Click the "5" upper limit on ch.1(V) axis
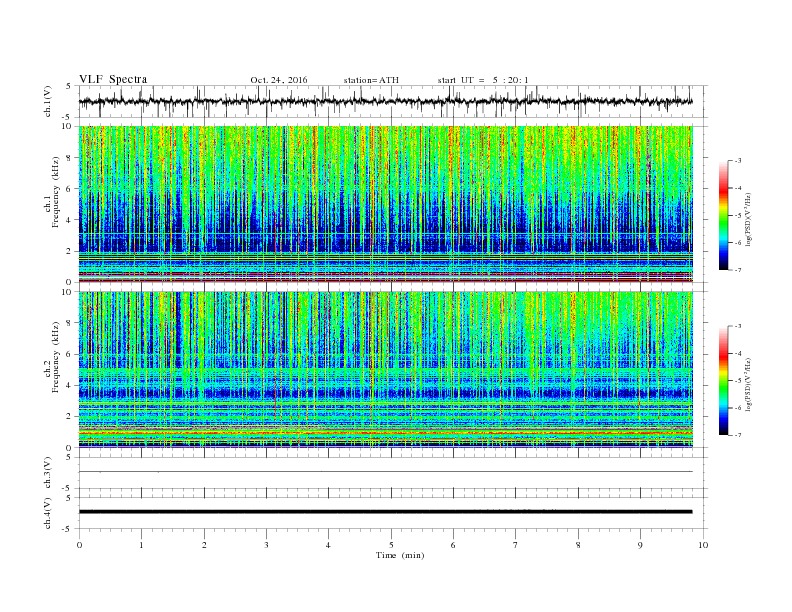The image size is (792, 612). click(x=69, y=86)
